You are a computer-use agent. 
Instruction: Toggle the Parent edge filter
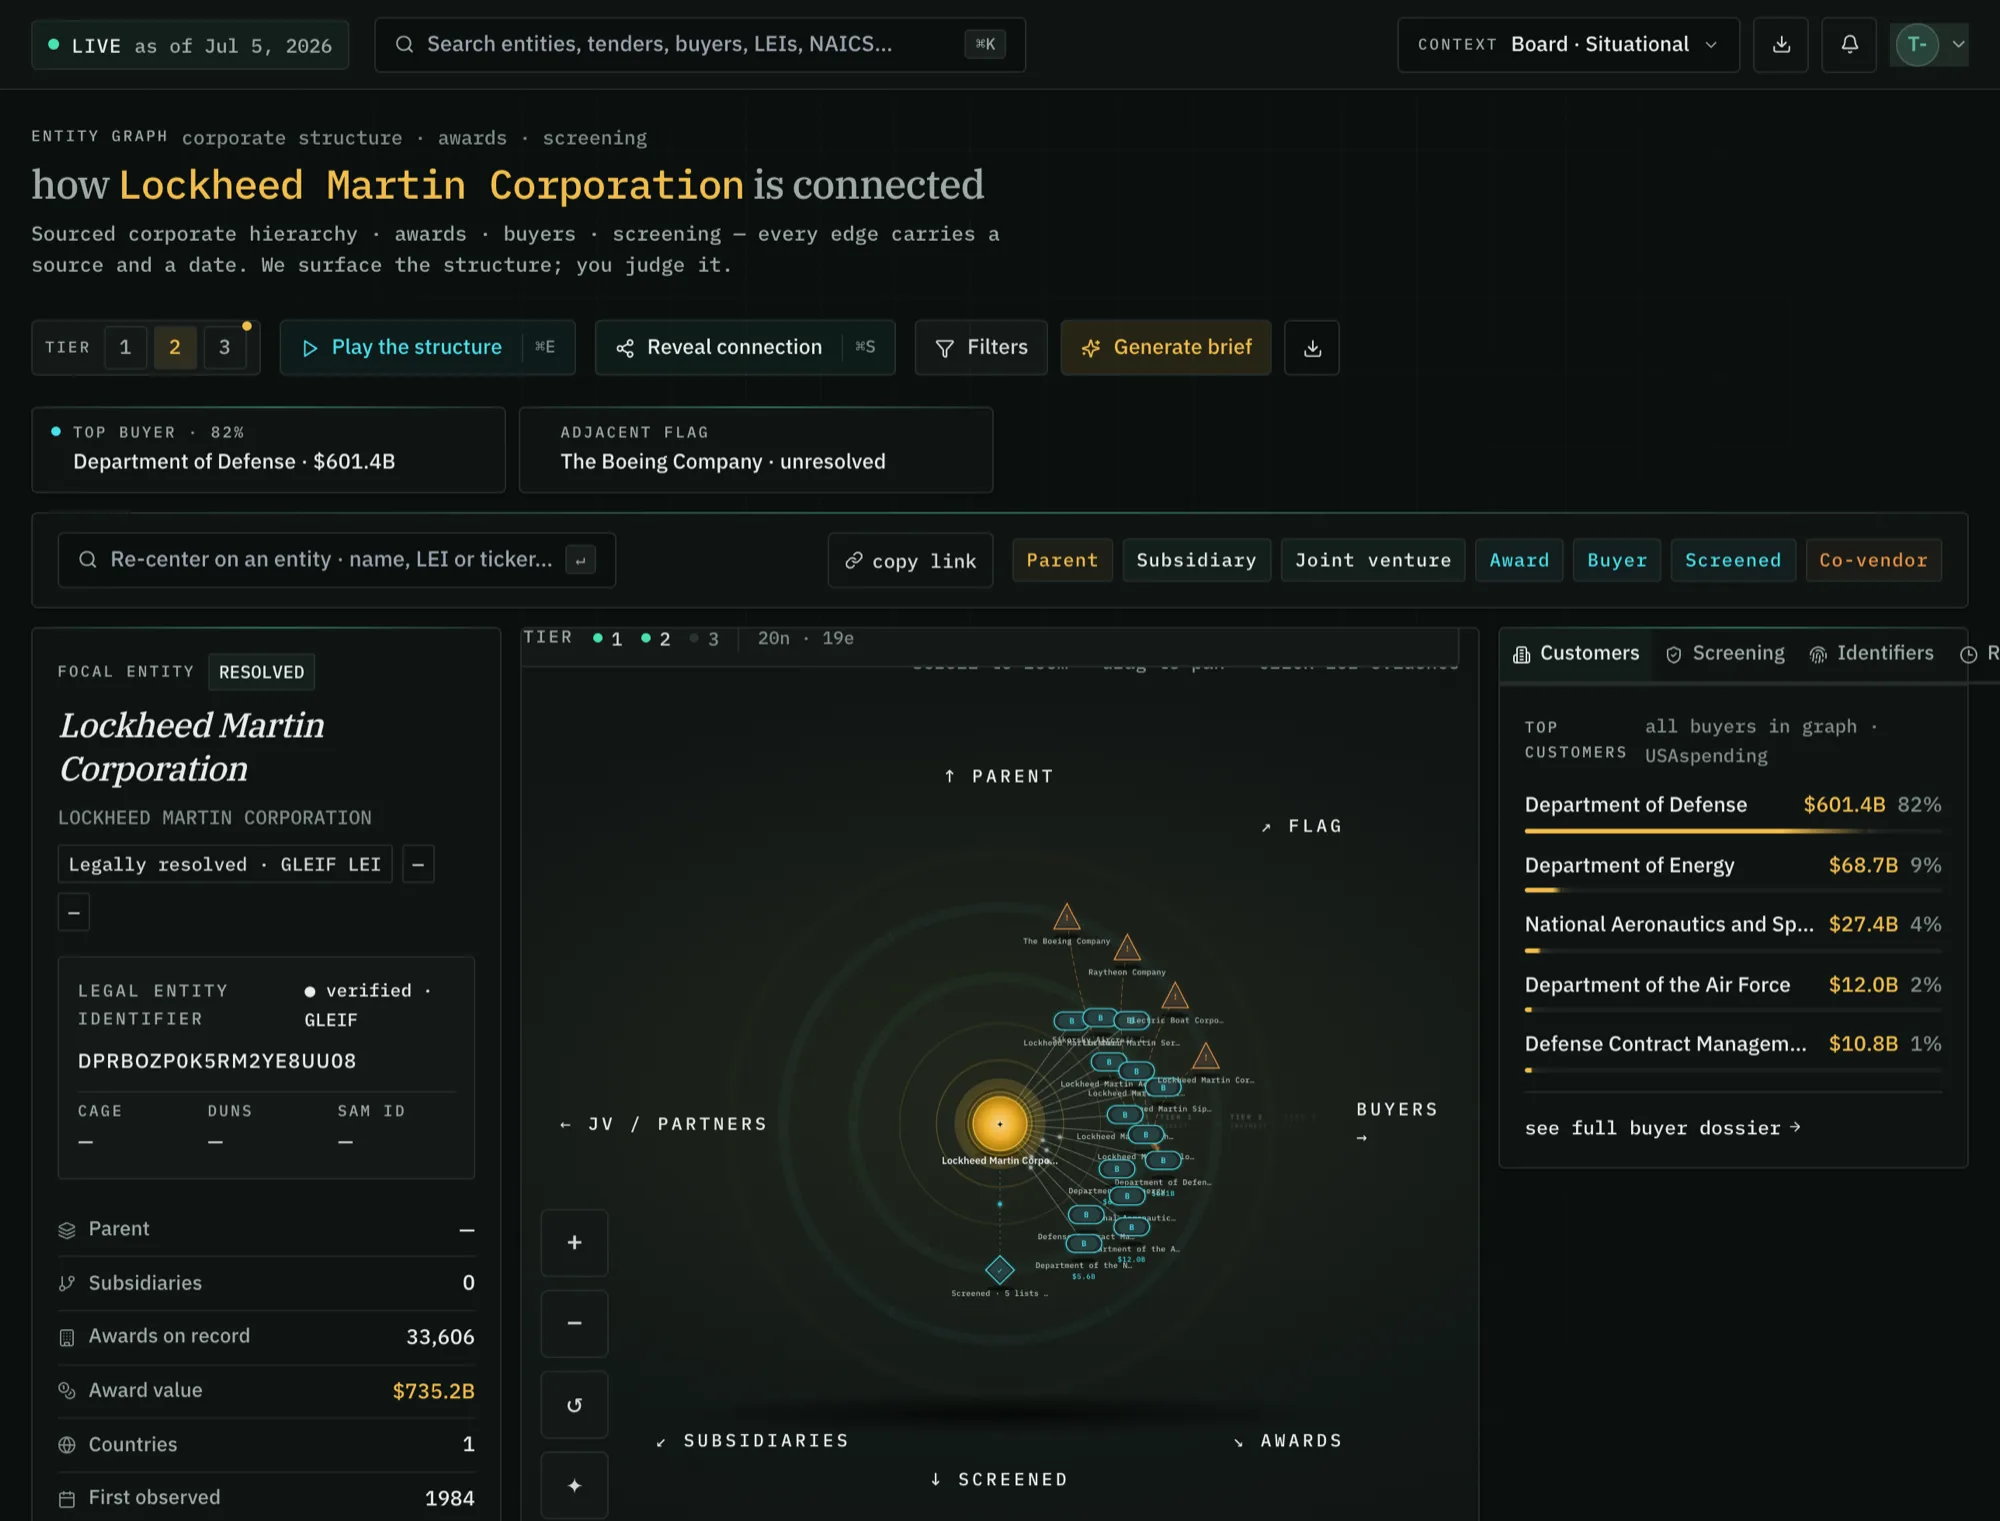1062,560
